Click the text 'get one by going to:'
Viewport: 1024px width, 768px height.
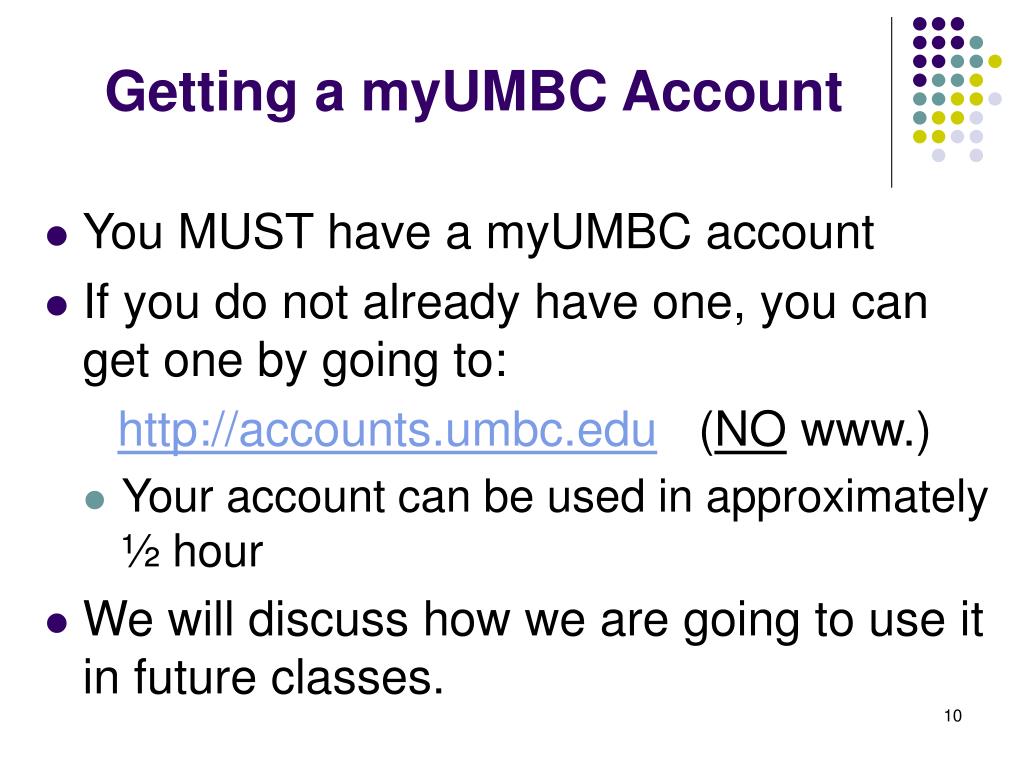pyautogui.click(x=295, y=362)
